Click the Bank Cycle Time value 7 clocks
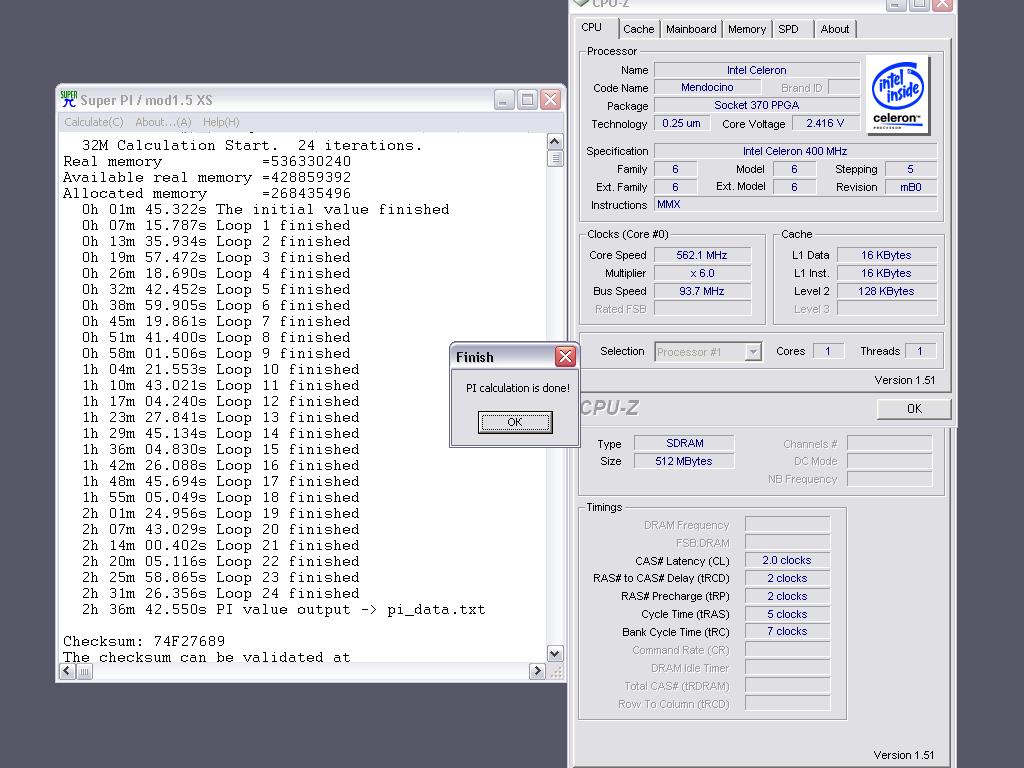Viewport: 1024px width, 768px height. [x=787, y=632]
